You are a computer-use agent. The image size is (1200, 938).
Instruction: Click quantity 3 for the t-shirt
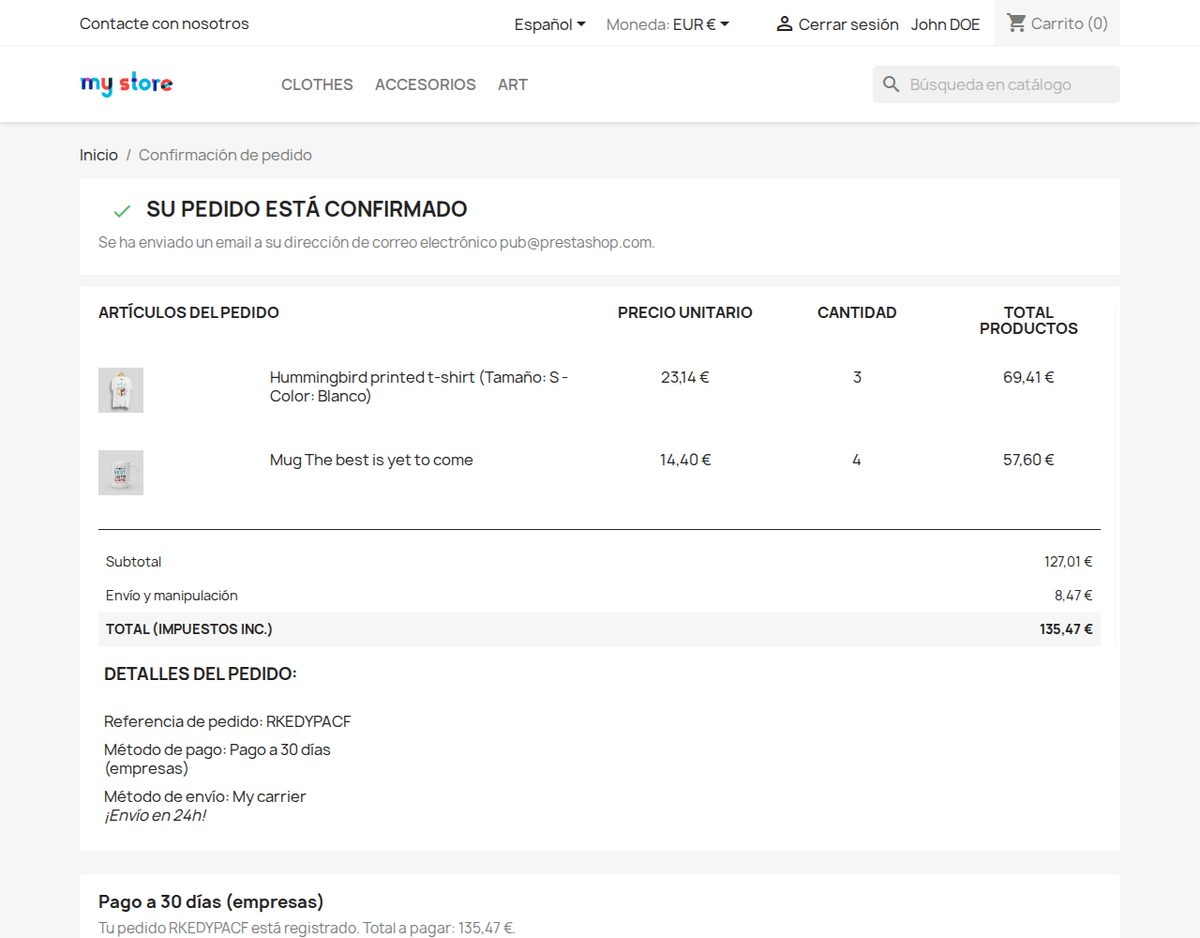857,377
